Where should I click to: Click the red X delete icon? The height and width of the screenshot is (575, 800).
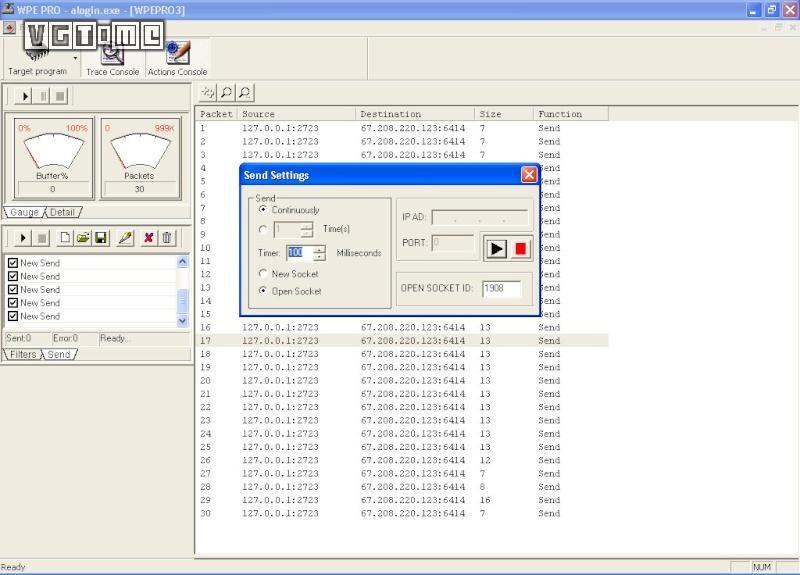click(148, 238)
